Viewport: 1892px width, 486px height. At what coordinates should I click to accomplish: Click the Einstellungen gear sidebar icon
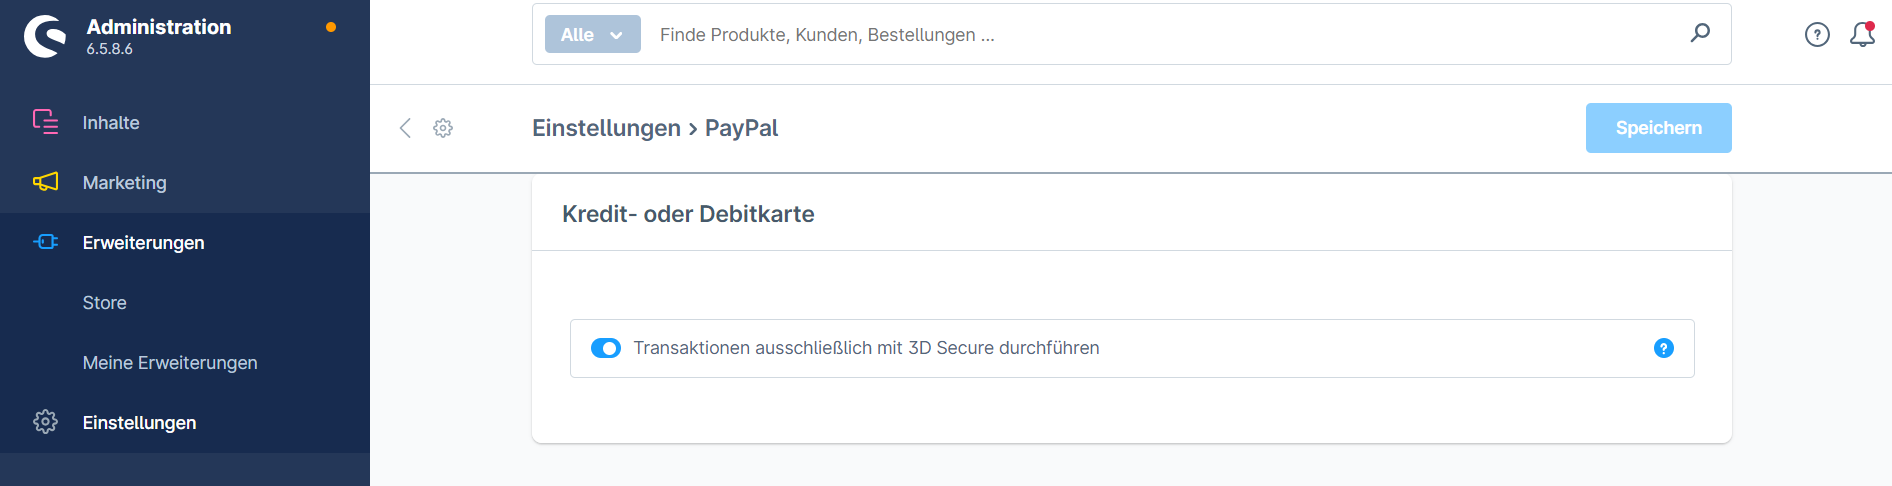(x=45, y=422)
